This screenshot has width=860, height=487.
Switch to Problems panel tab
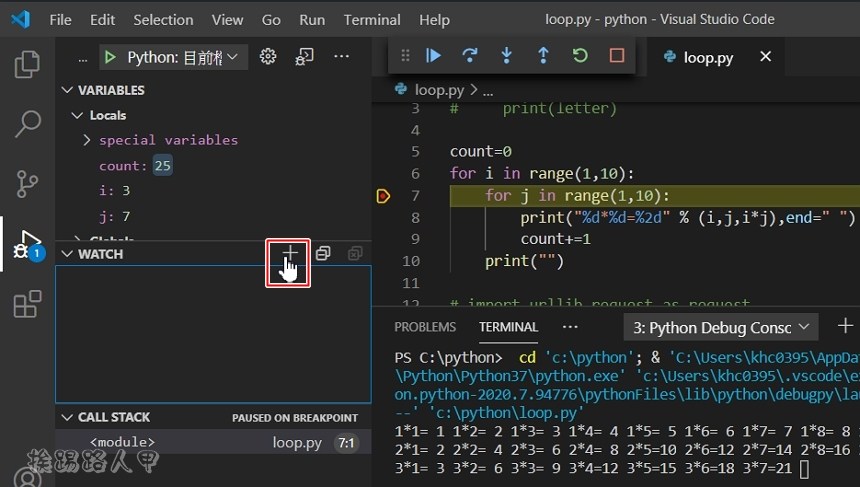click(425, 327)
